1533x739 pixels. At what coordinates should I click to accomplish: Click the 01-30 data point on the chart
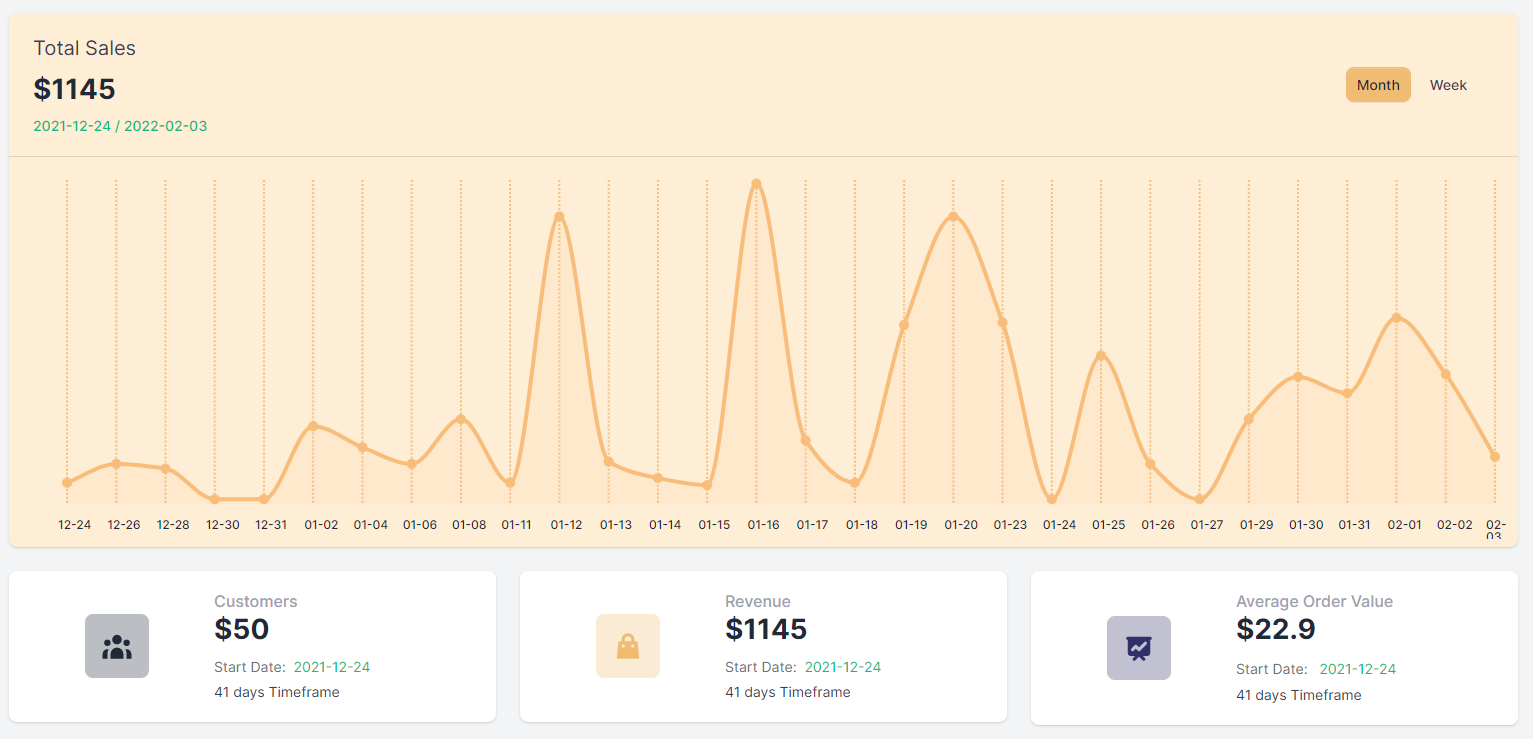1298,376
